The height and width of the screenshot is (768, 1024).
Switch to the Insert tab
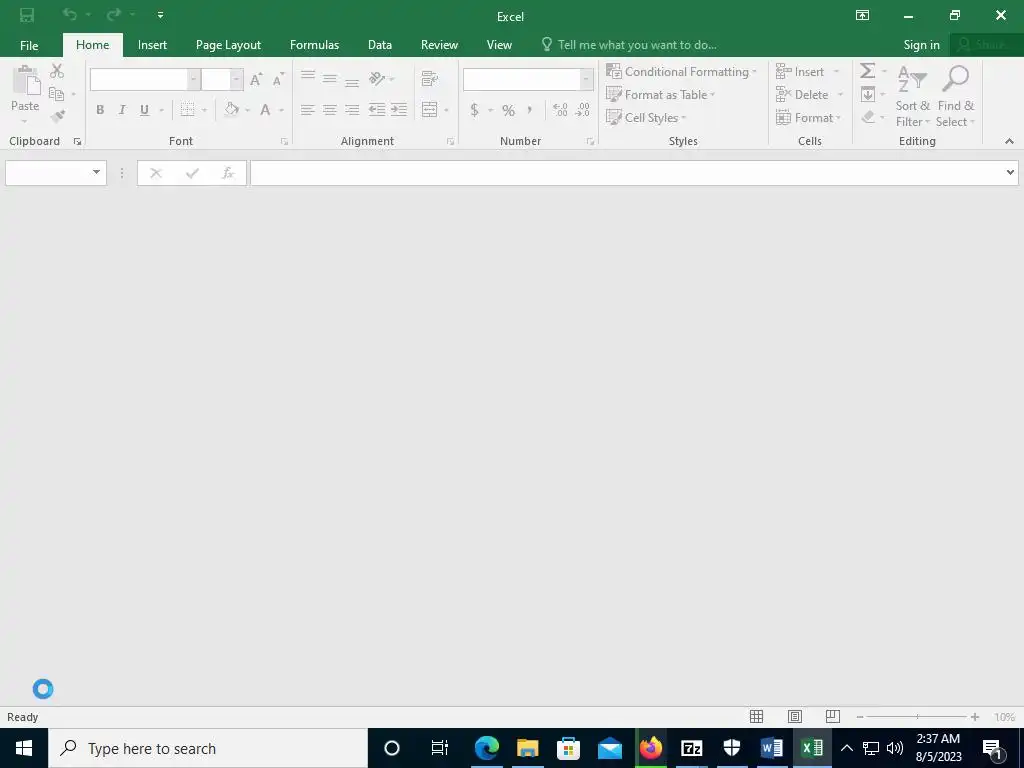coord(152,45)
